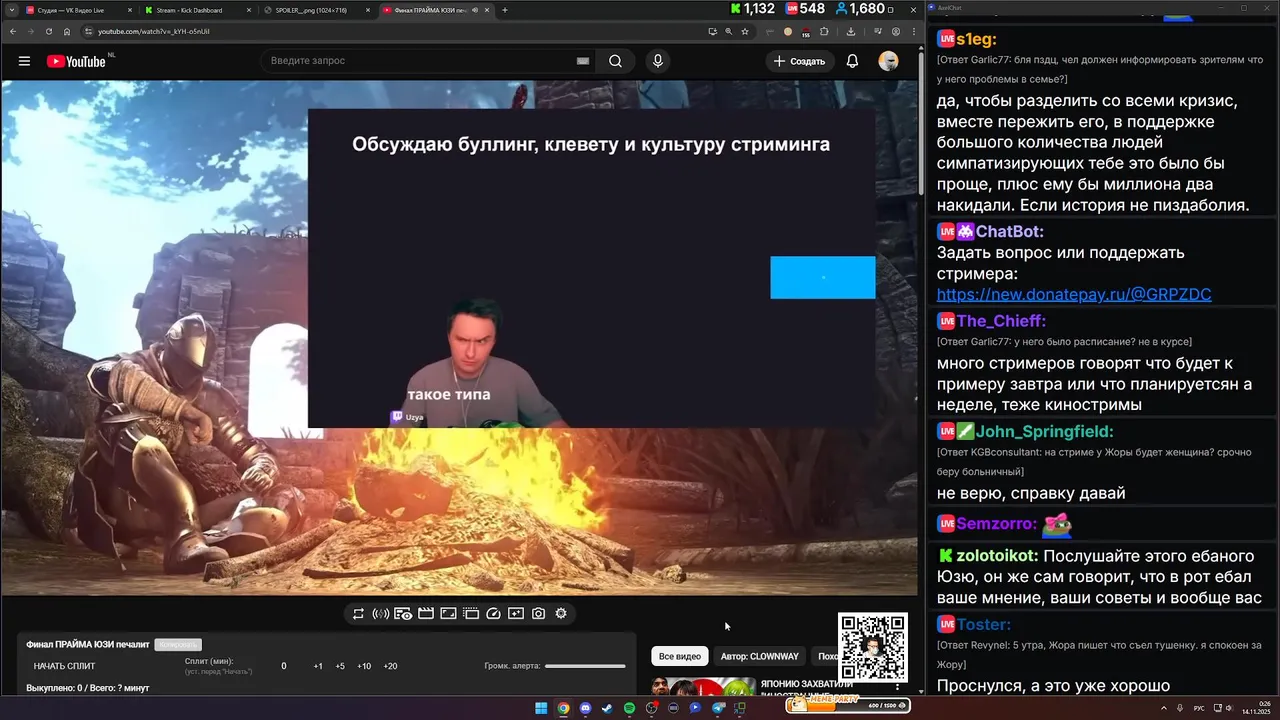Click the РУС keyboard language indicator

pos(1199,708)
